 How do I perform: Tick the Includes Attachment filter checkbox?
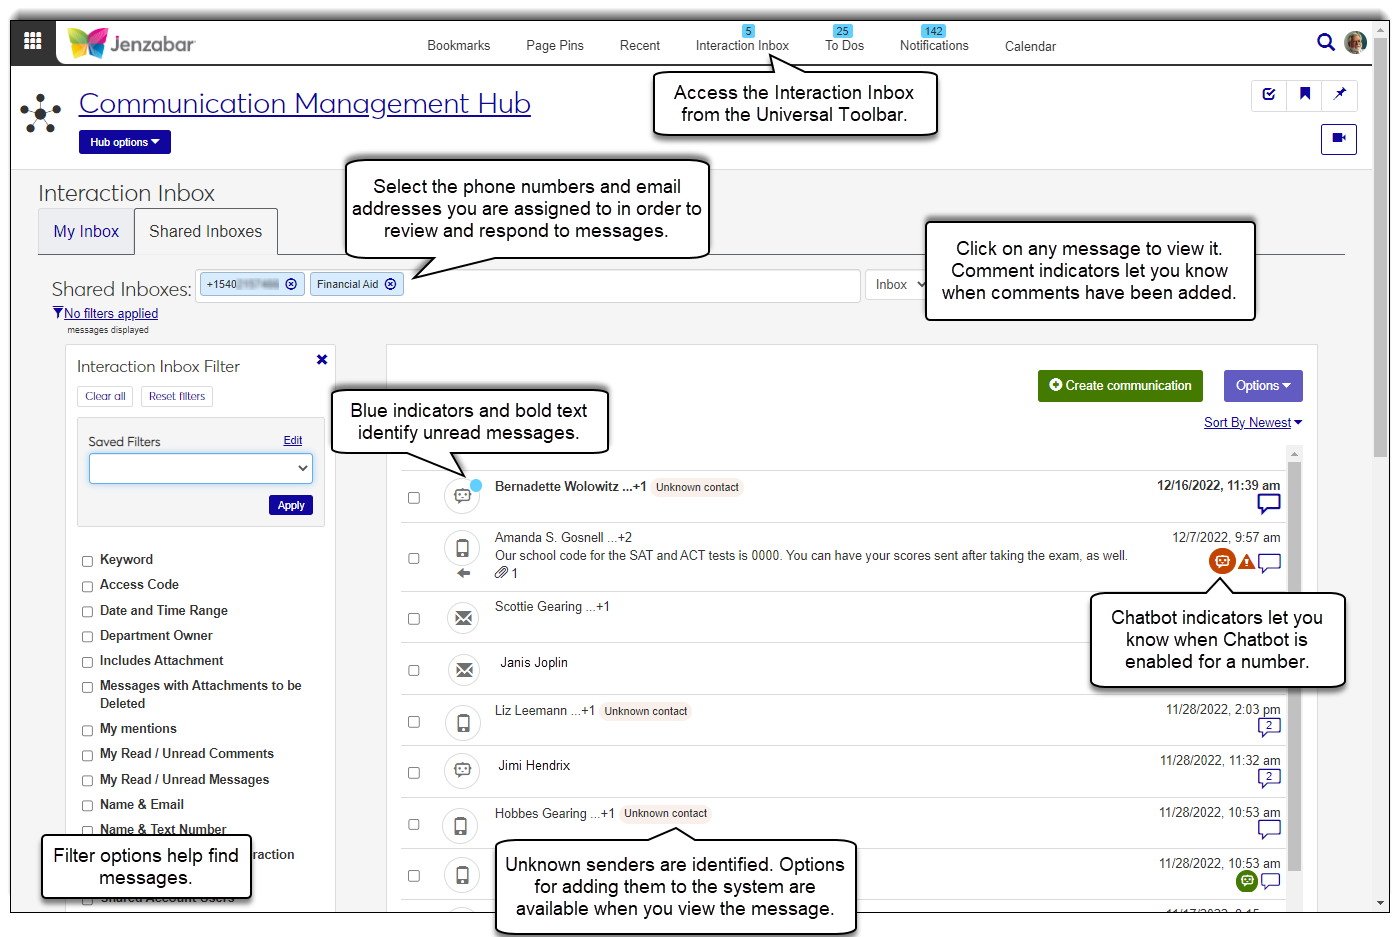pyautogui.click(x=87, y=662)
